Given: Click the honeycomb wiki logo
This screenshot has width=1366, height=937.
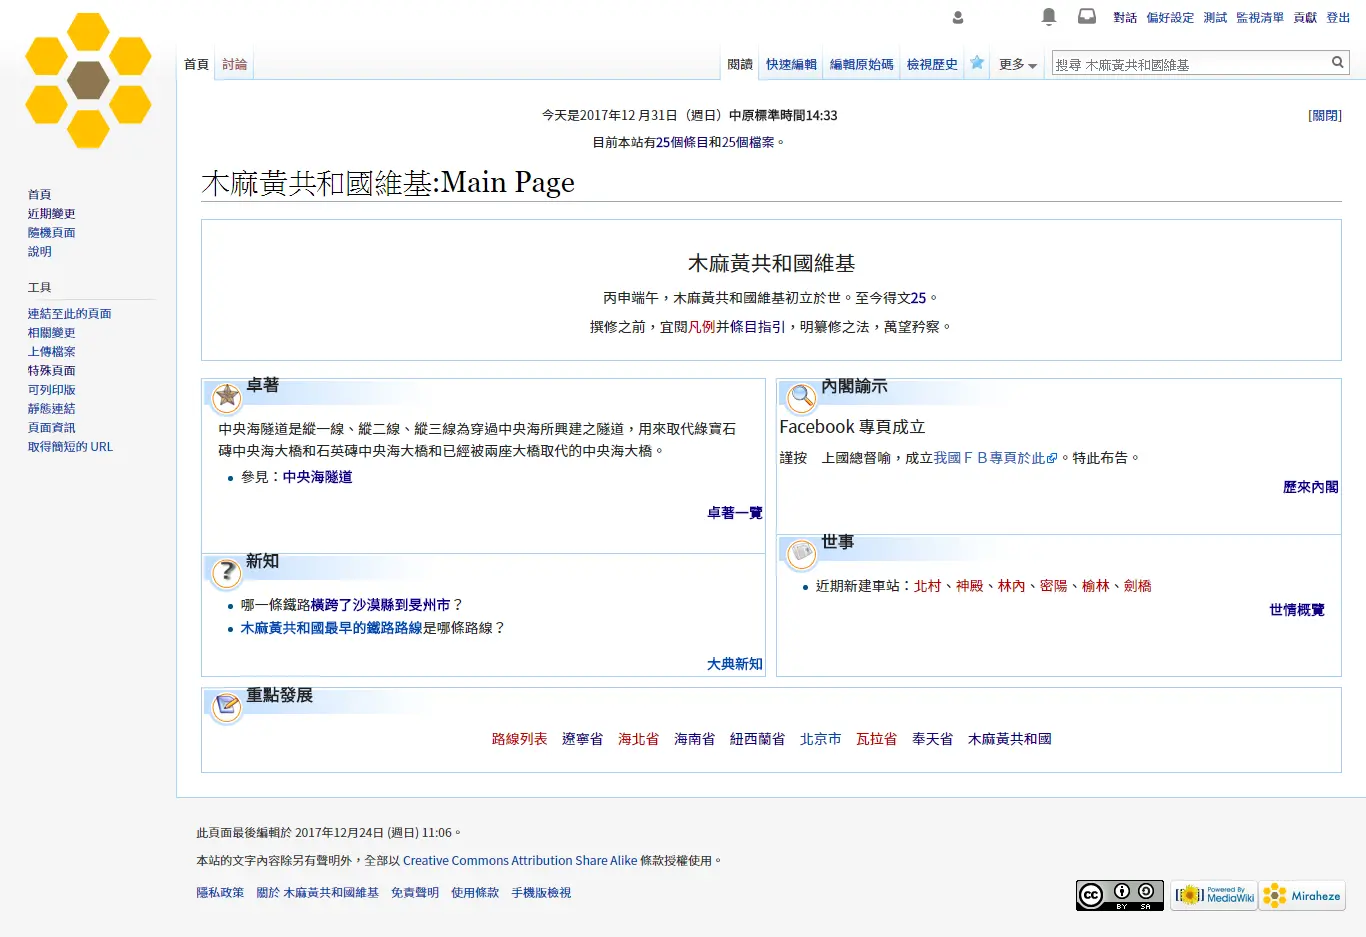Looking at the screenshot, I should [x=88, y=80].
